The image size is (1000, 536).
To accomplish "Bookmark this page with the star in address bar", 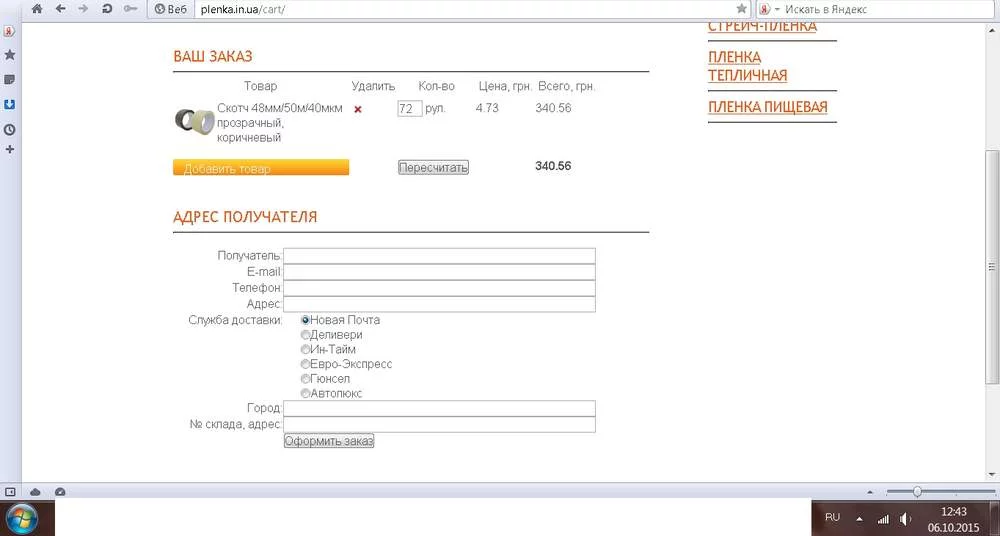I will point(741,9).
